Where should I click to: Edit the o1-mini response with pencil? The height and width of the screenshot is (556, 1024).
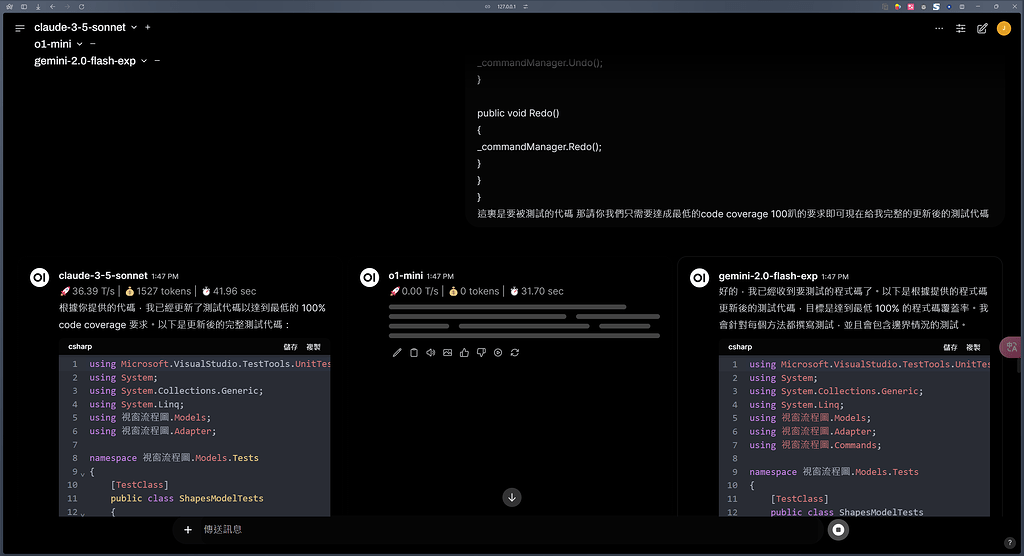point(397,353)
